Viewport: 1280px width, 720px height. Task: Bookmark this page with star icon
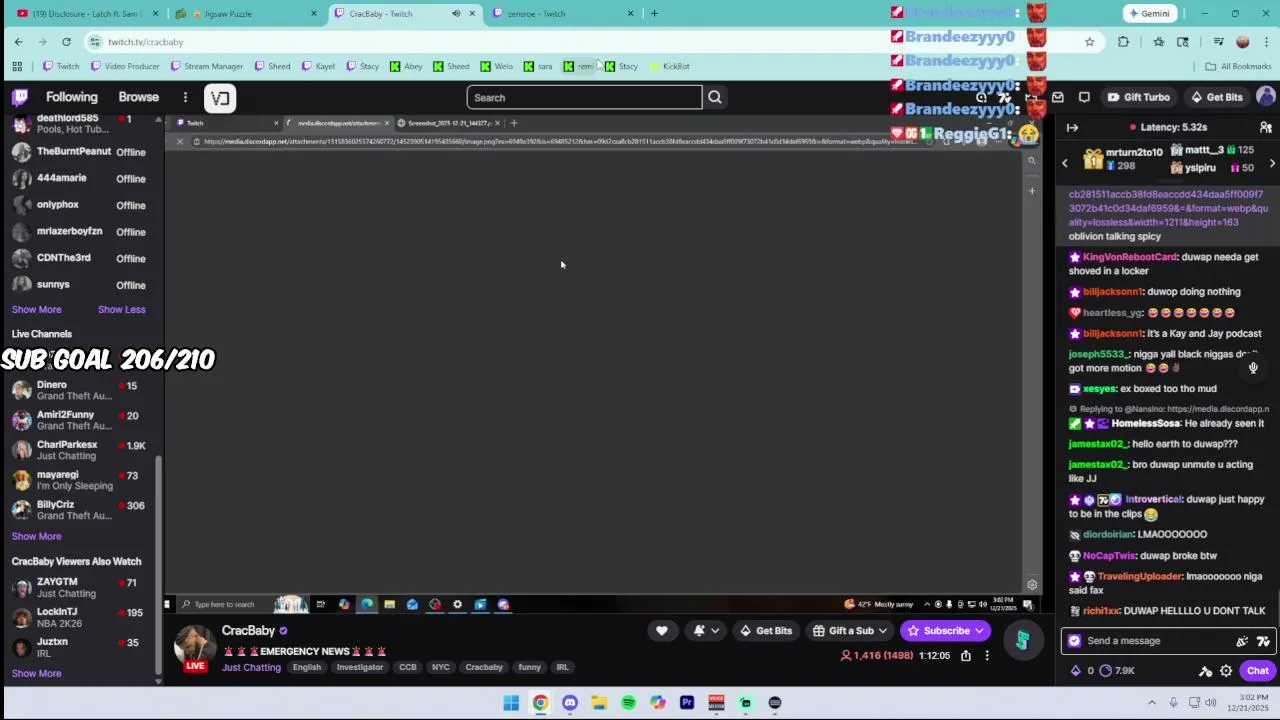(x=1089, y=42)
